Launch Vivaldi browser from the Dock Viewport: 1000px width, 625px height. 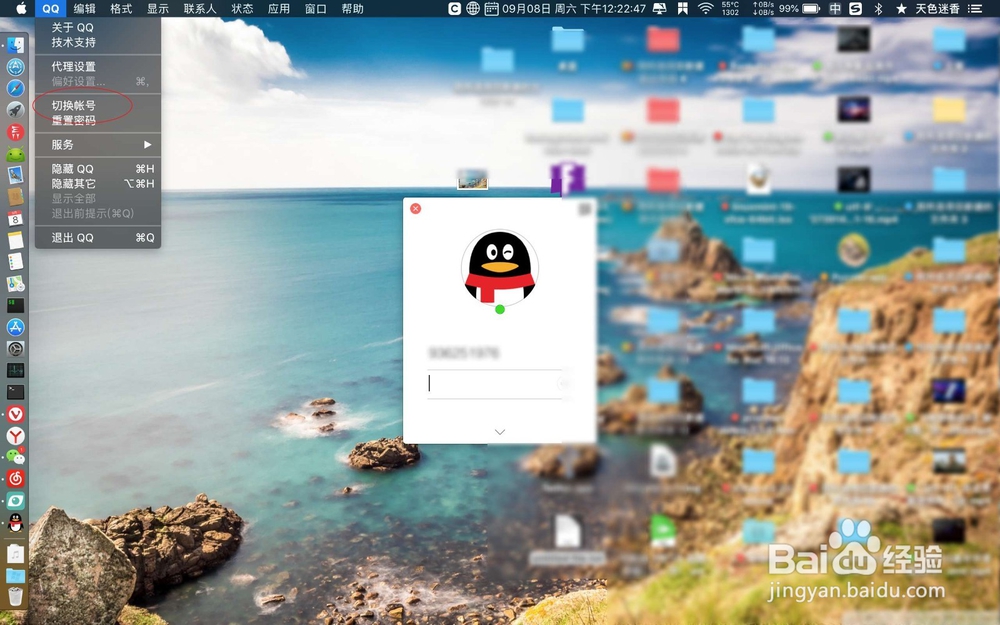[x=15, y=414]
